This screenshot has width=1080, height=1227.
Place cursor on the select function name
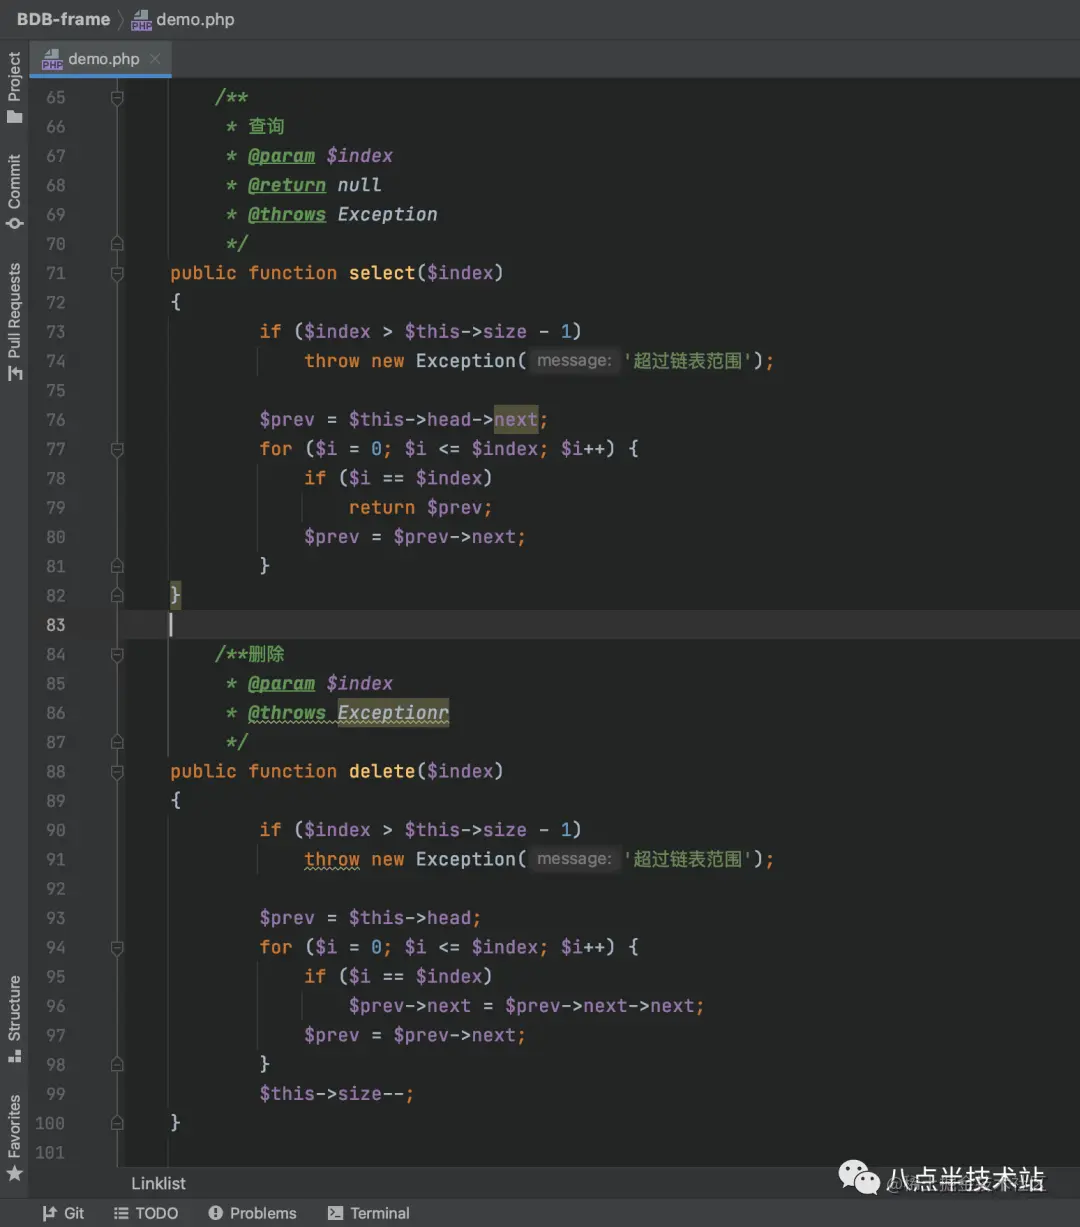coord(382,273)
